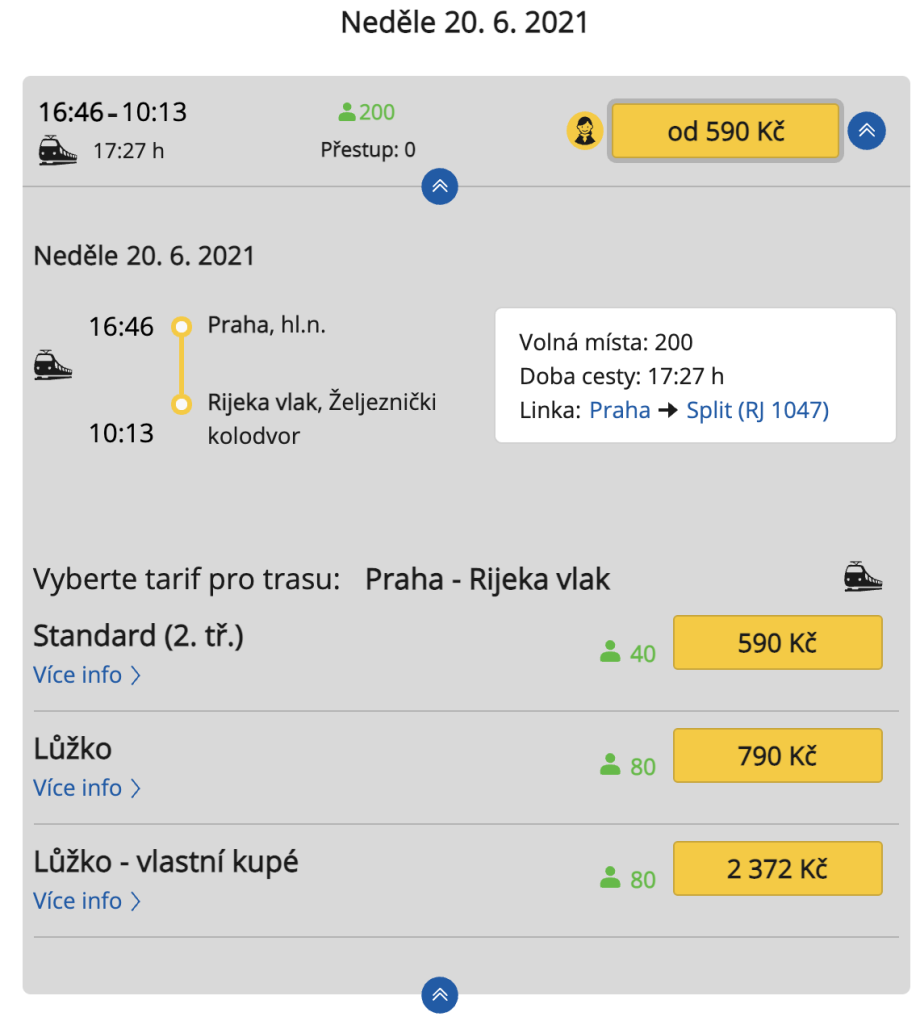Choose Standard tariff for 590 Kč
Image resolution: width=920 pixels, height=1025 pixels.
(777, 642)
